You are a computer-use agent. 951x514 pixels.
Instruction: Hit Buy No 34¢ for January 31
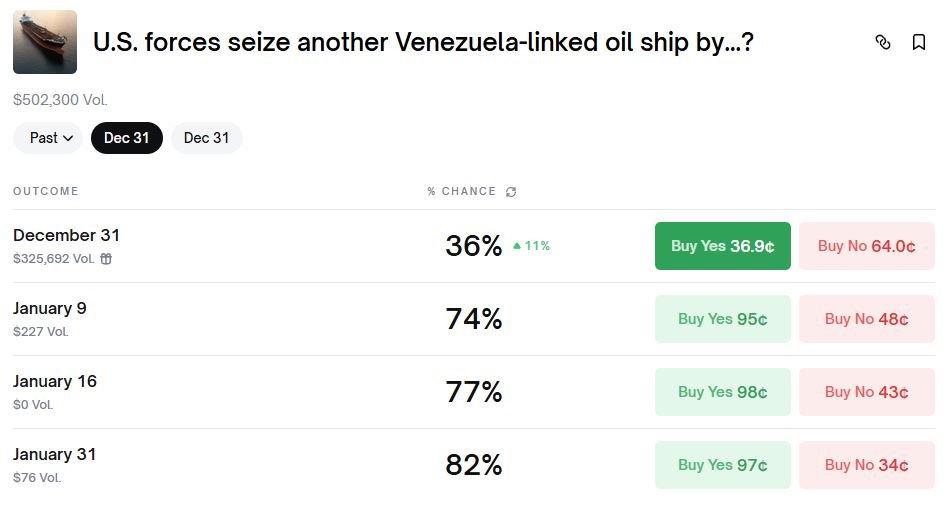click(x=866, y=465)
